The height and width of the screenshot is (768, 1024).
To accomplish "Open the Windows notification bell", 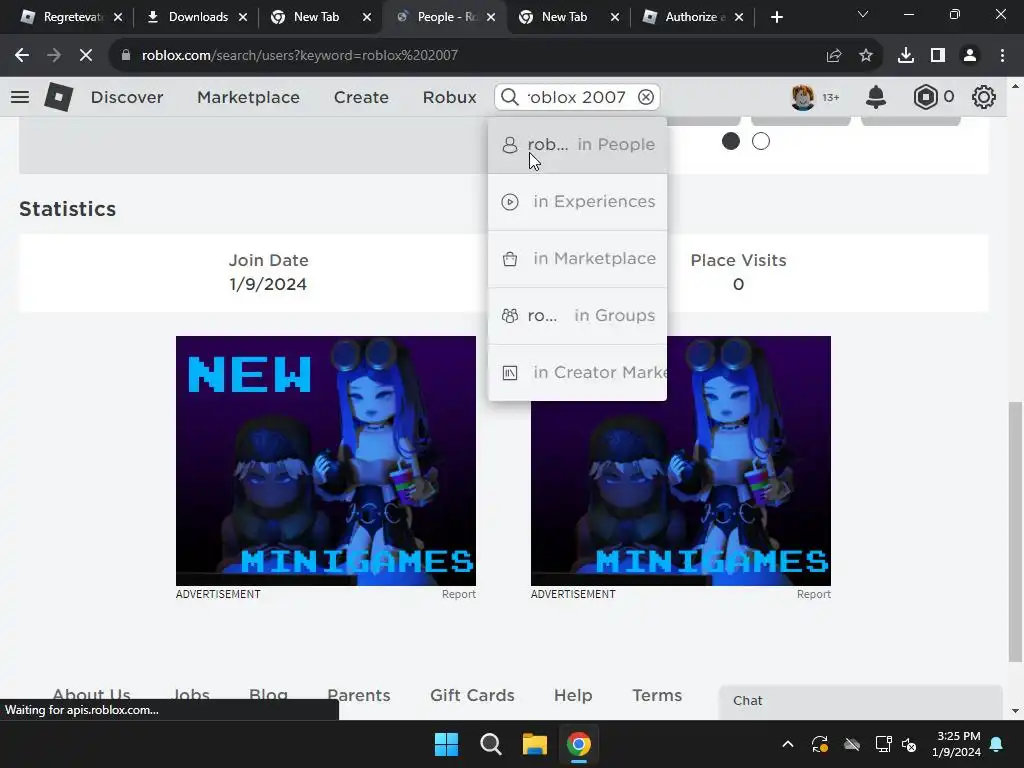I will 997,744.
